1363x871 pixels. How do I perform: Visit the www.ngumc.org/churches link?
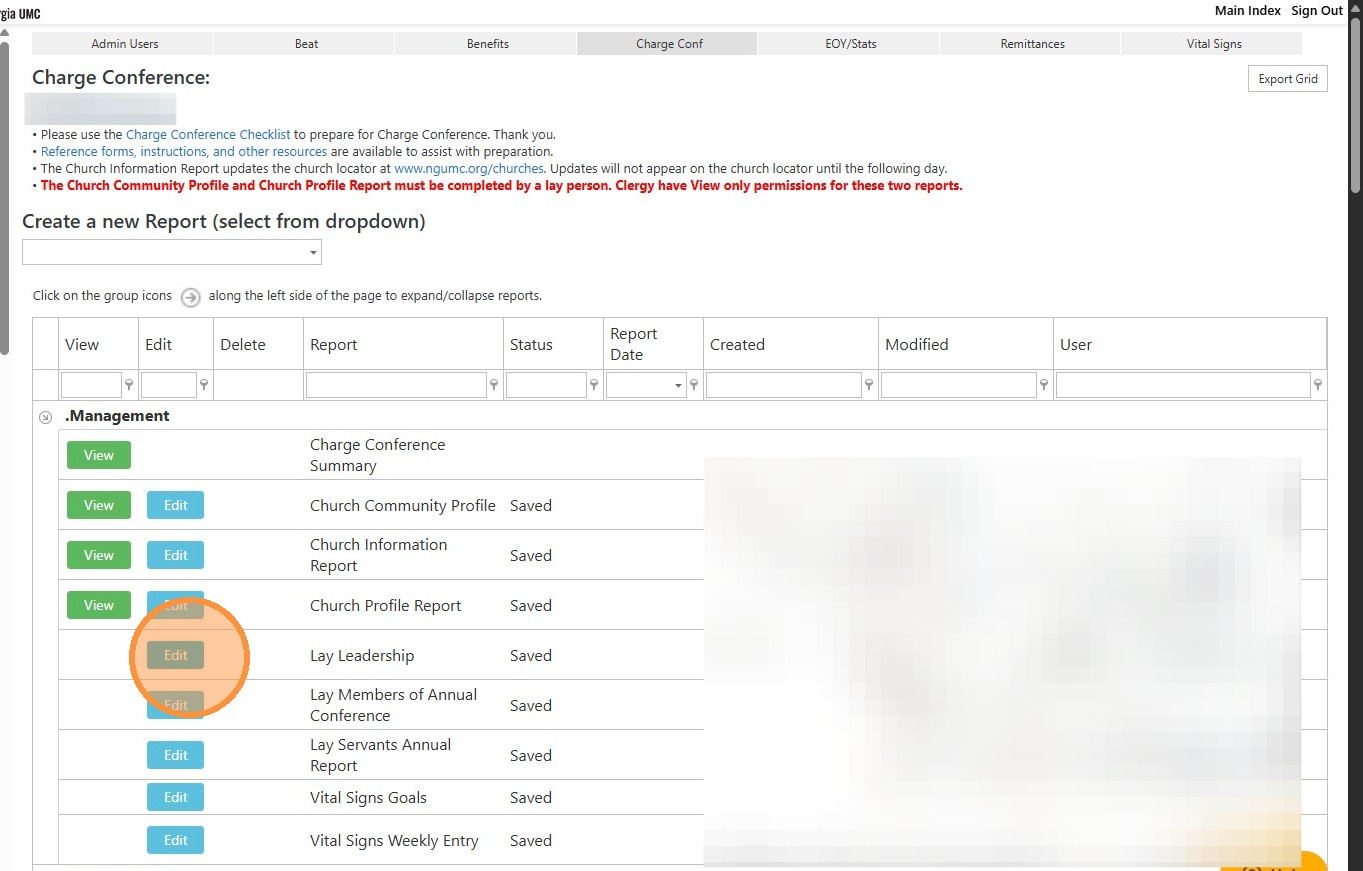click(x=469, y=169)
